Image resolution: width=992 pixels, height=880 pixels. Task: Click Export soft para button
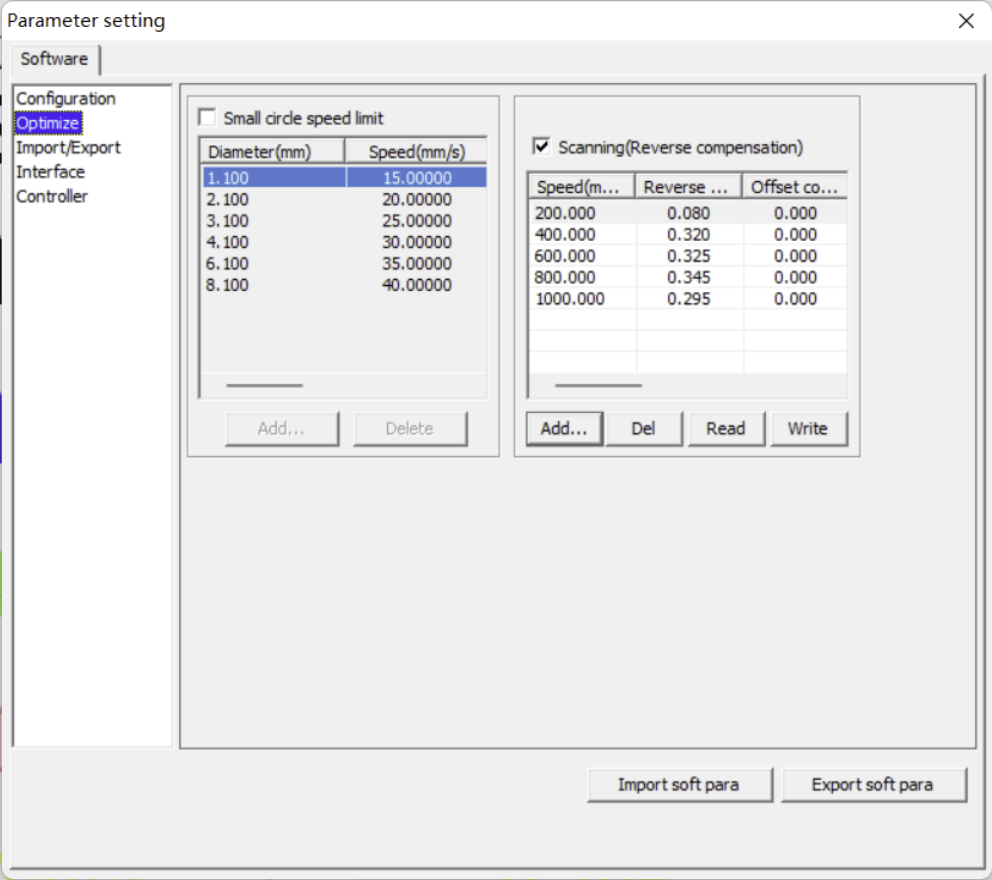pyautogui.click(x=873, y=785)
